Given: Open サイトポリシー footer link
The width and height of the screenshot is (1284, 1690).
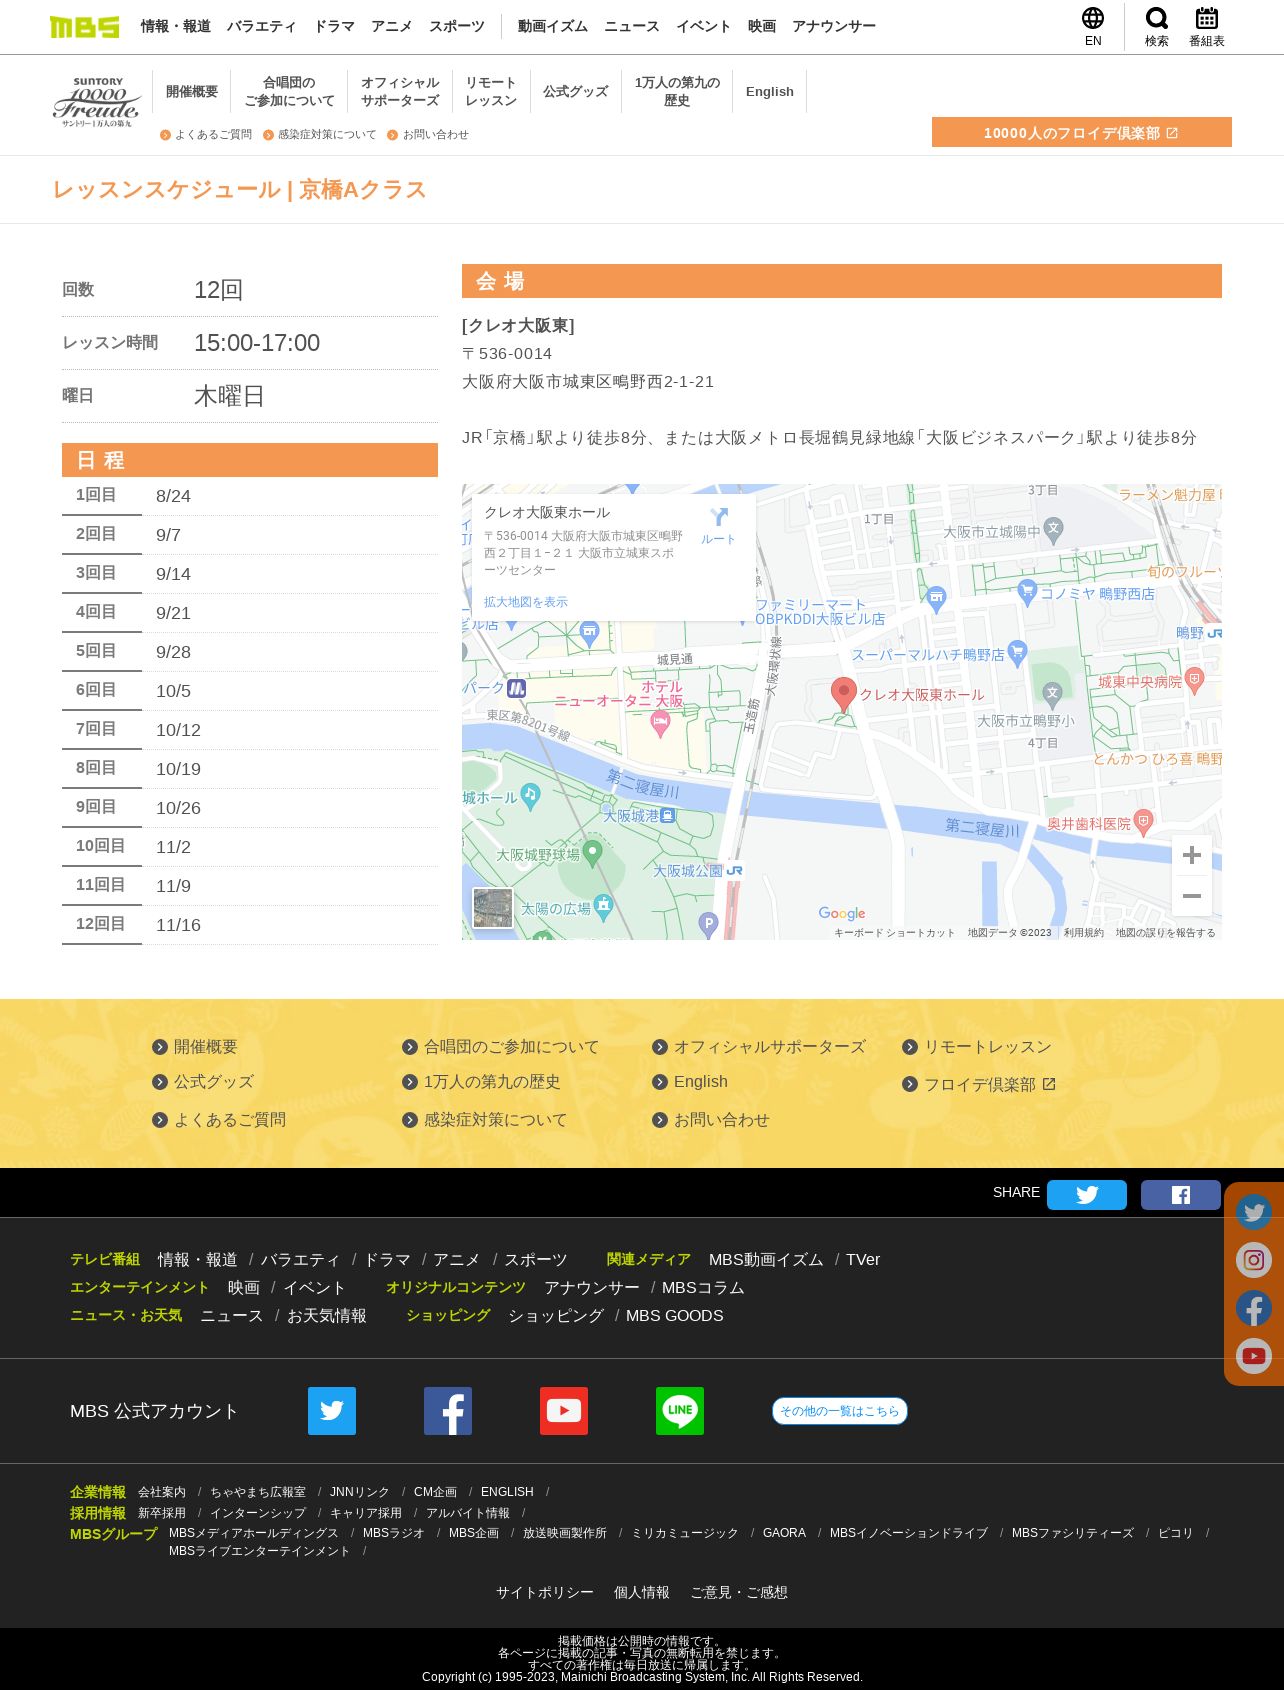Looking at the screenshot, I should (x=545, y=1593).
